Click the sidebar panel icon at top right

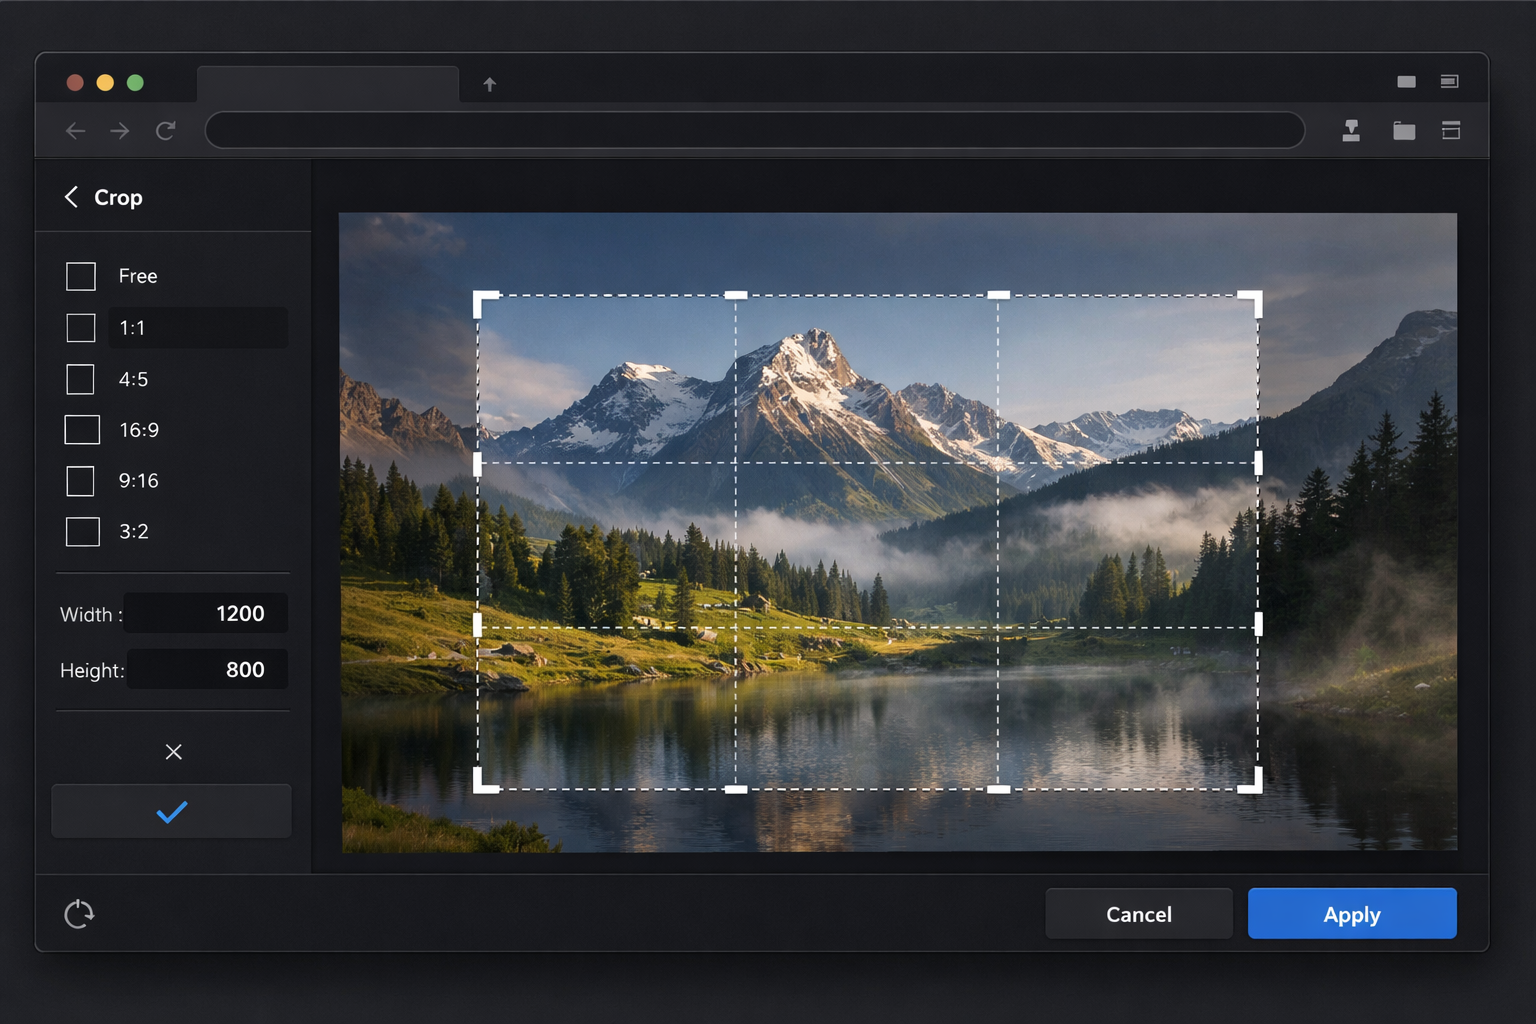point(1449,82)
